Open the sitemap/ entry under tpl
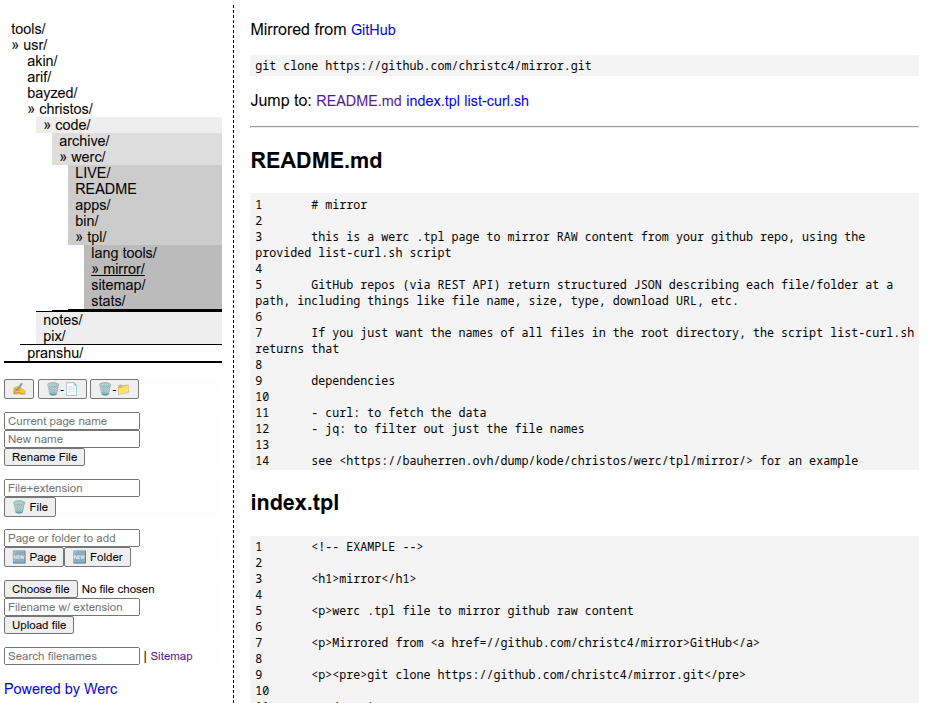The width and height of the screenshot is (928, 703). [118, 285]
